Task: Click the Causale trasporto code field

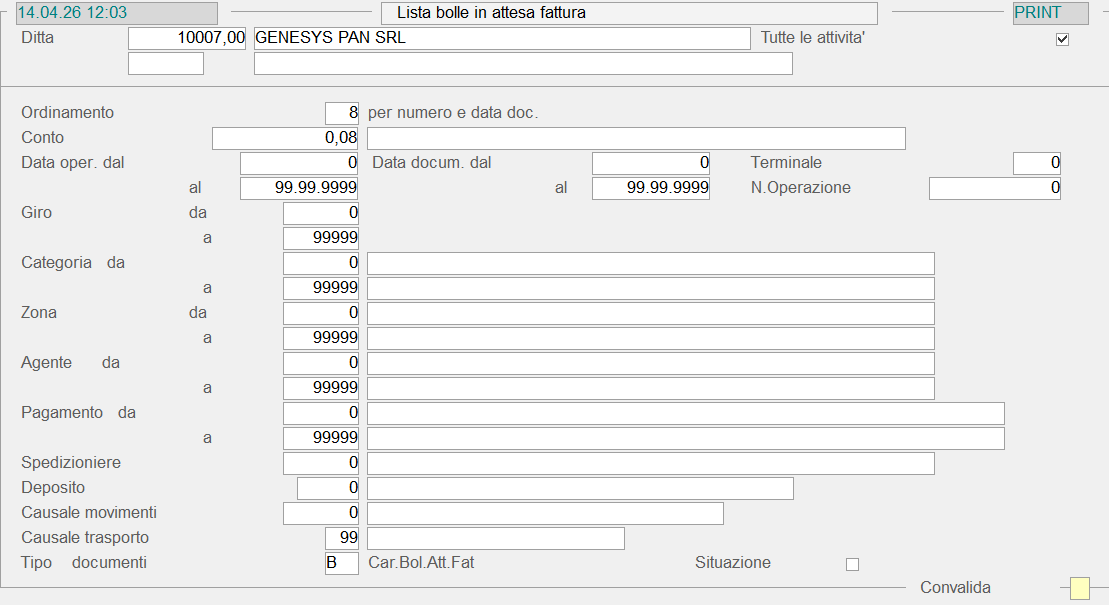Action: click(x=342, y=538)
